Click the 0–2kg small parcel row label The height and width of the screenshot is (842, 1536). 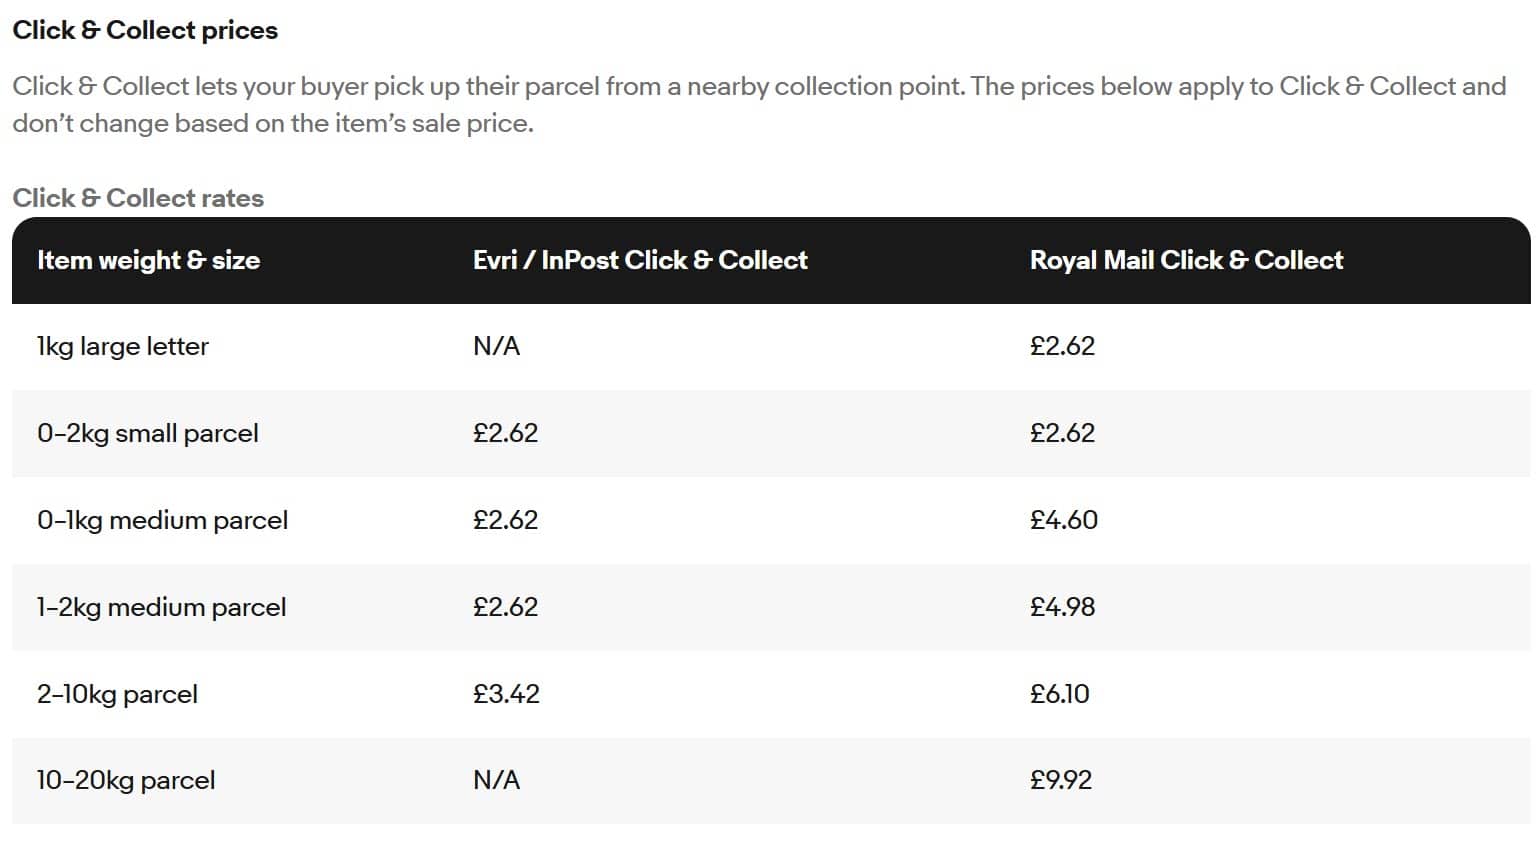click(x=148, y=433)
